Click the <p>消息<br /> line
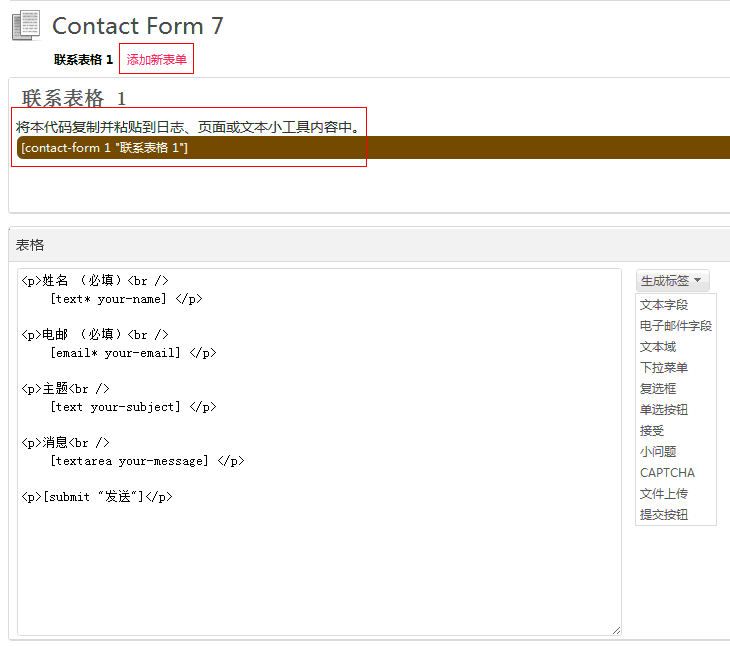The width and height of the screenshot is (730, 647). point(65,443)
